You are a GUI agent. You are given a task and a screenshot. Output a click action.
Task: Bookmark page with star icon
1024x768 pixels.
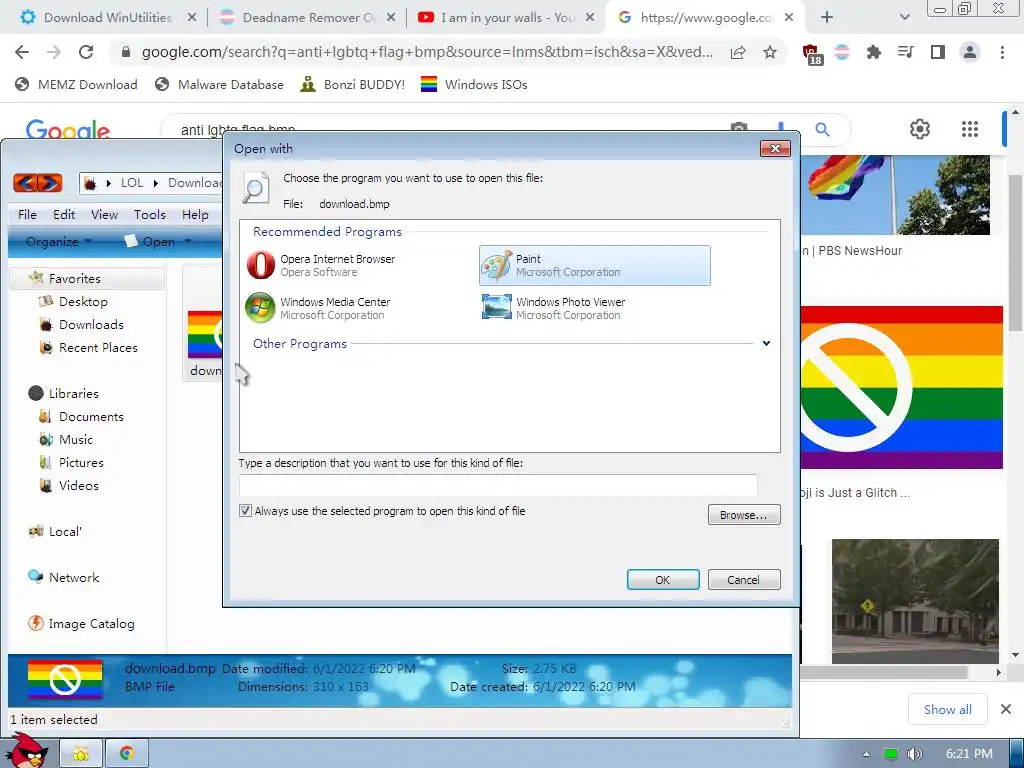point(770,52)
